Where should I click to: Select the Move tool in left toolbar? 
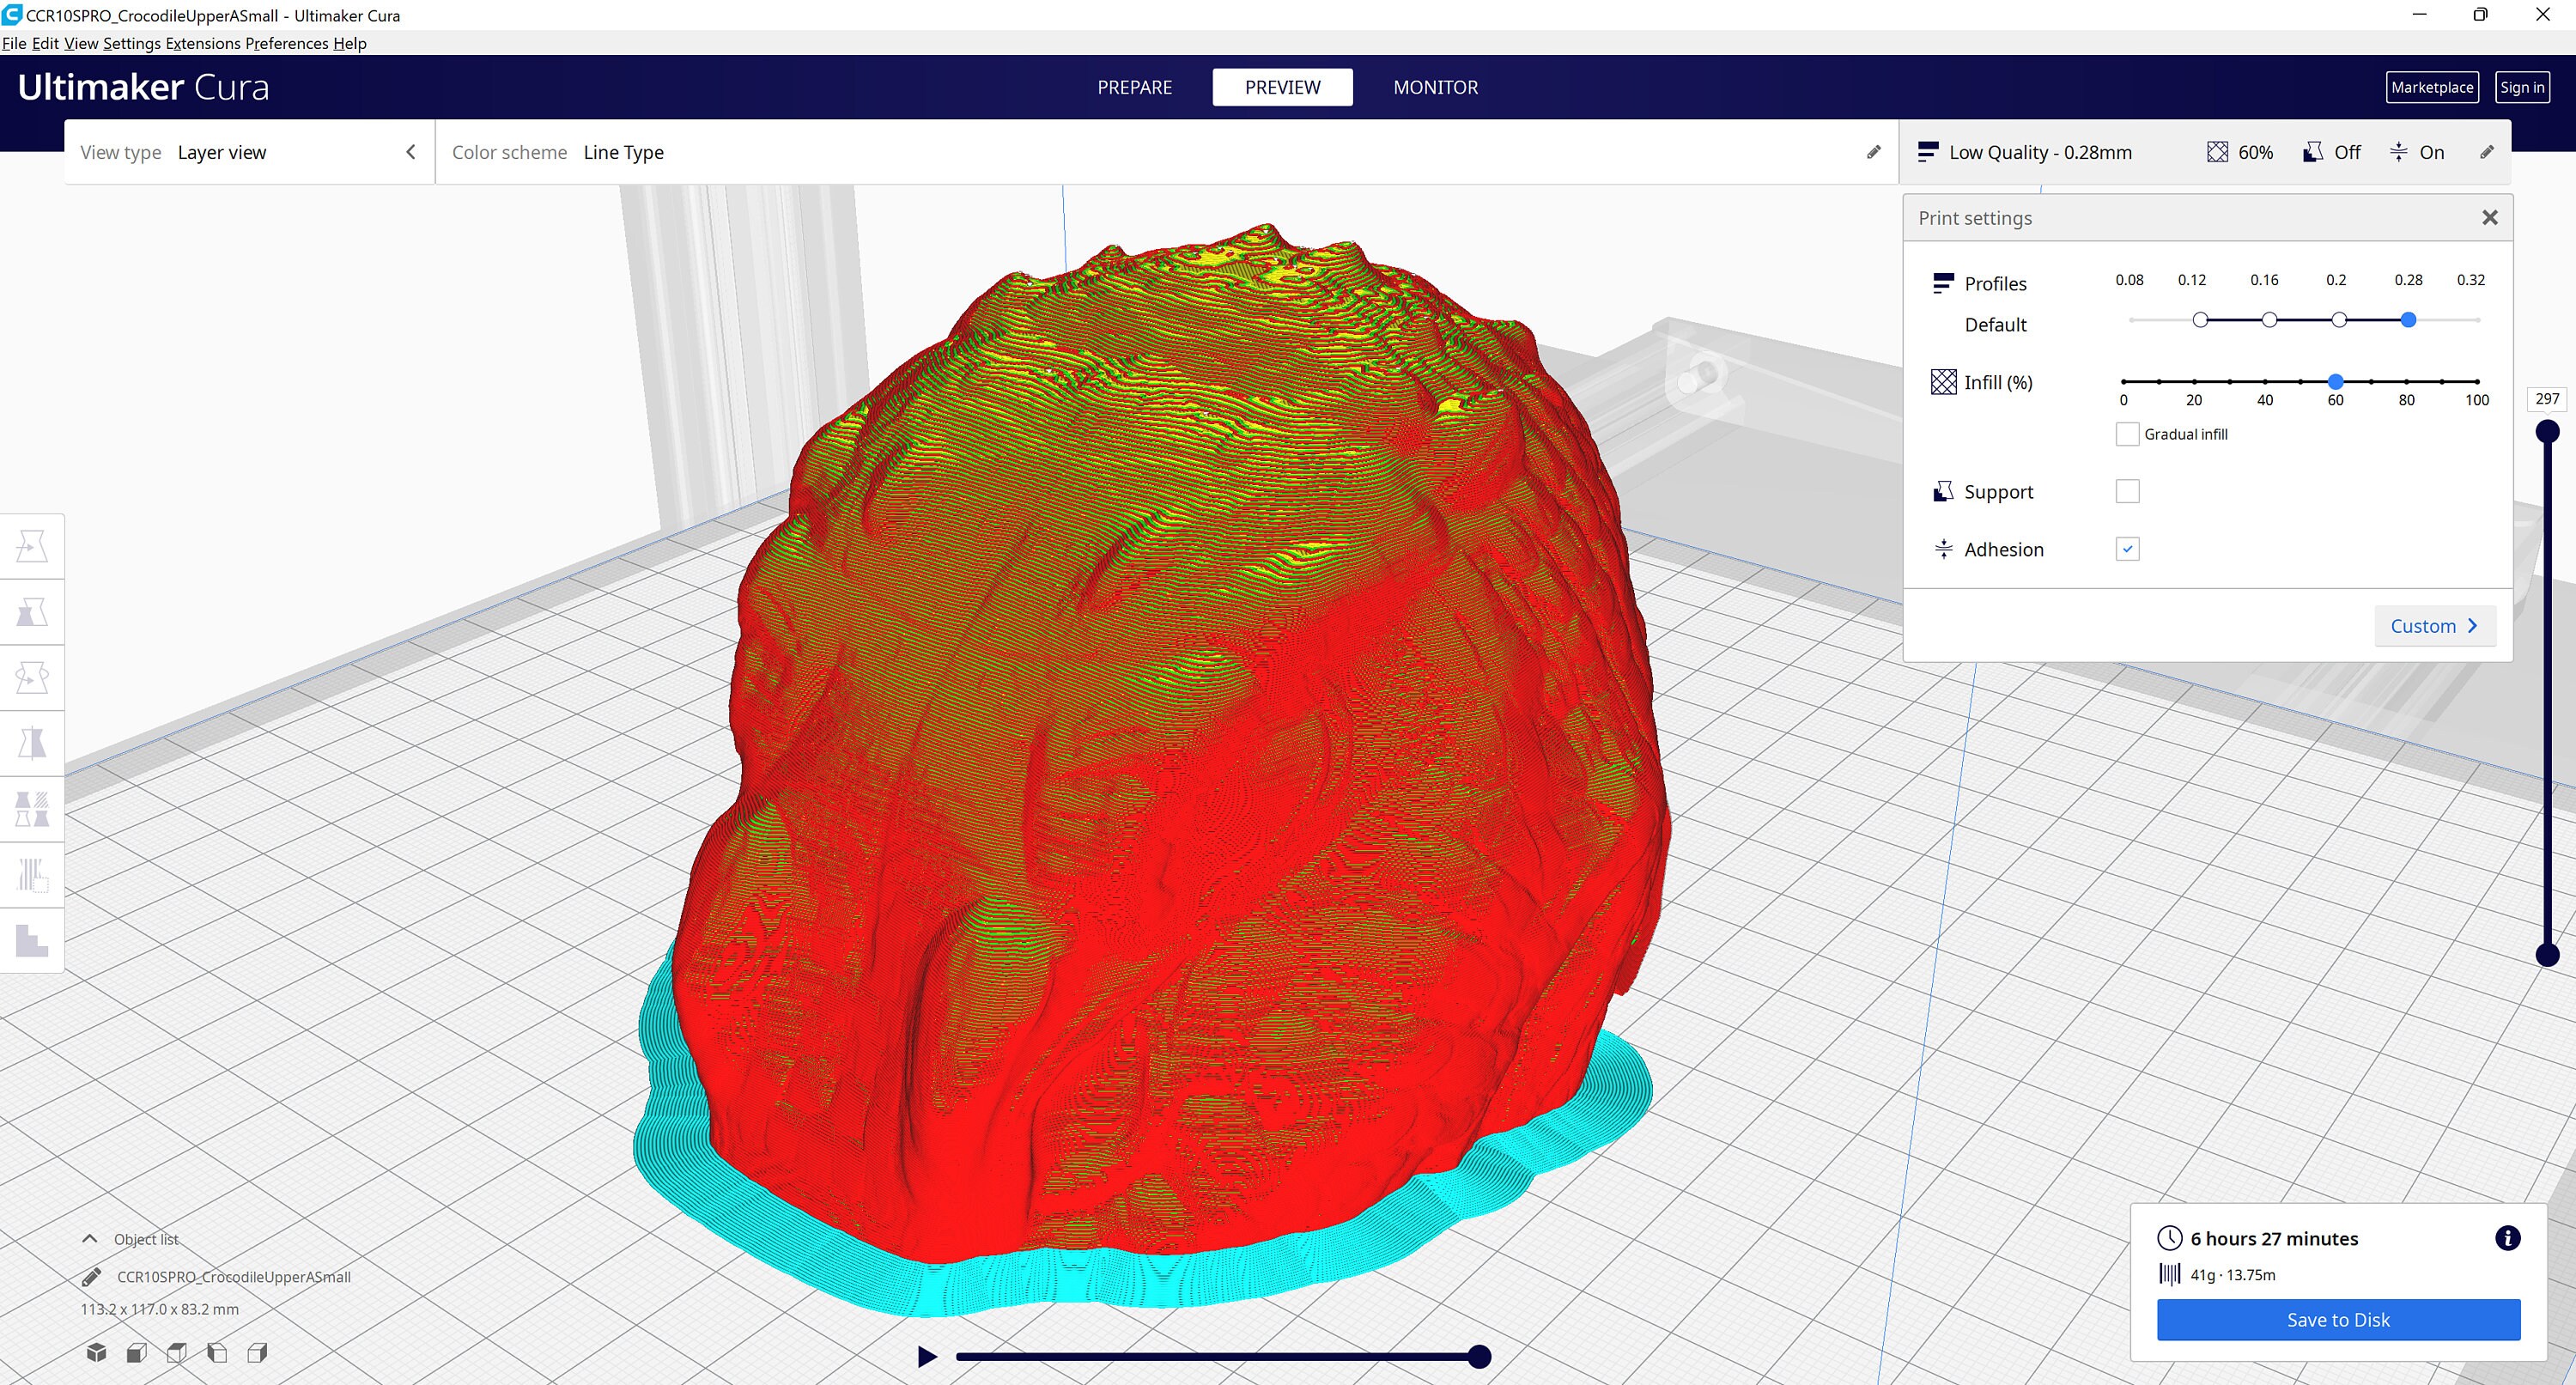pyautogui.click(x=32, y=547)
